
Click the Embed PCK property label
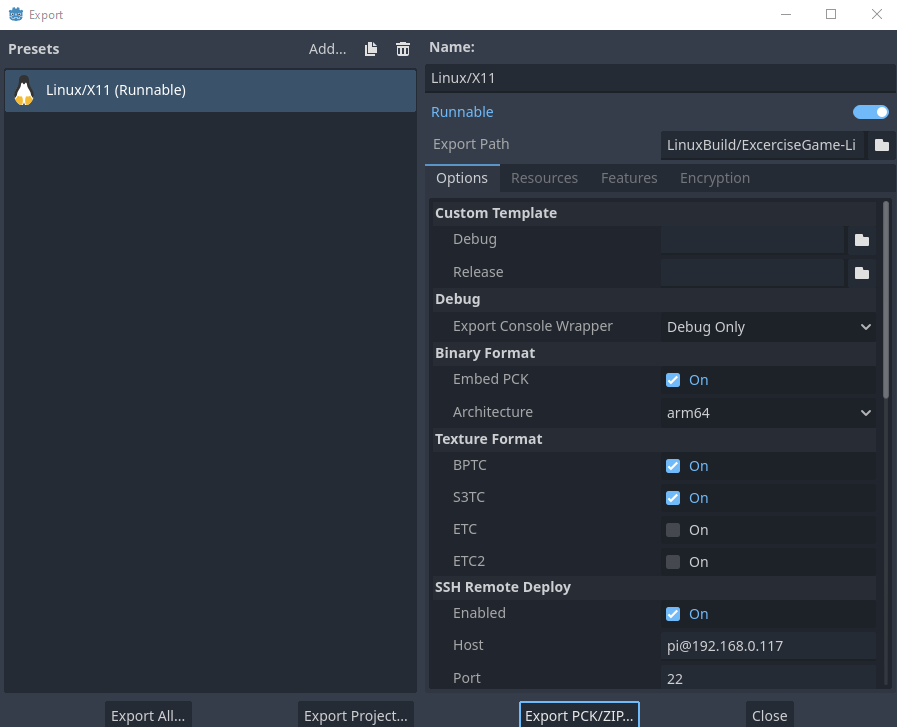490,380
